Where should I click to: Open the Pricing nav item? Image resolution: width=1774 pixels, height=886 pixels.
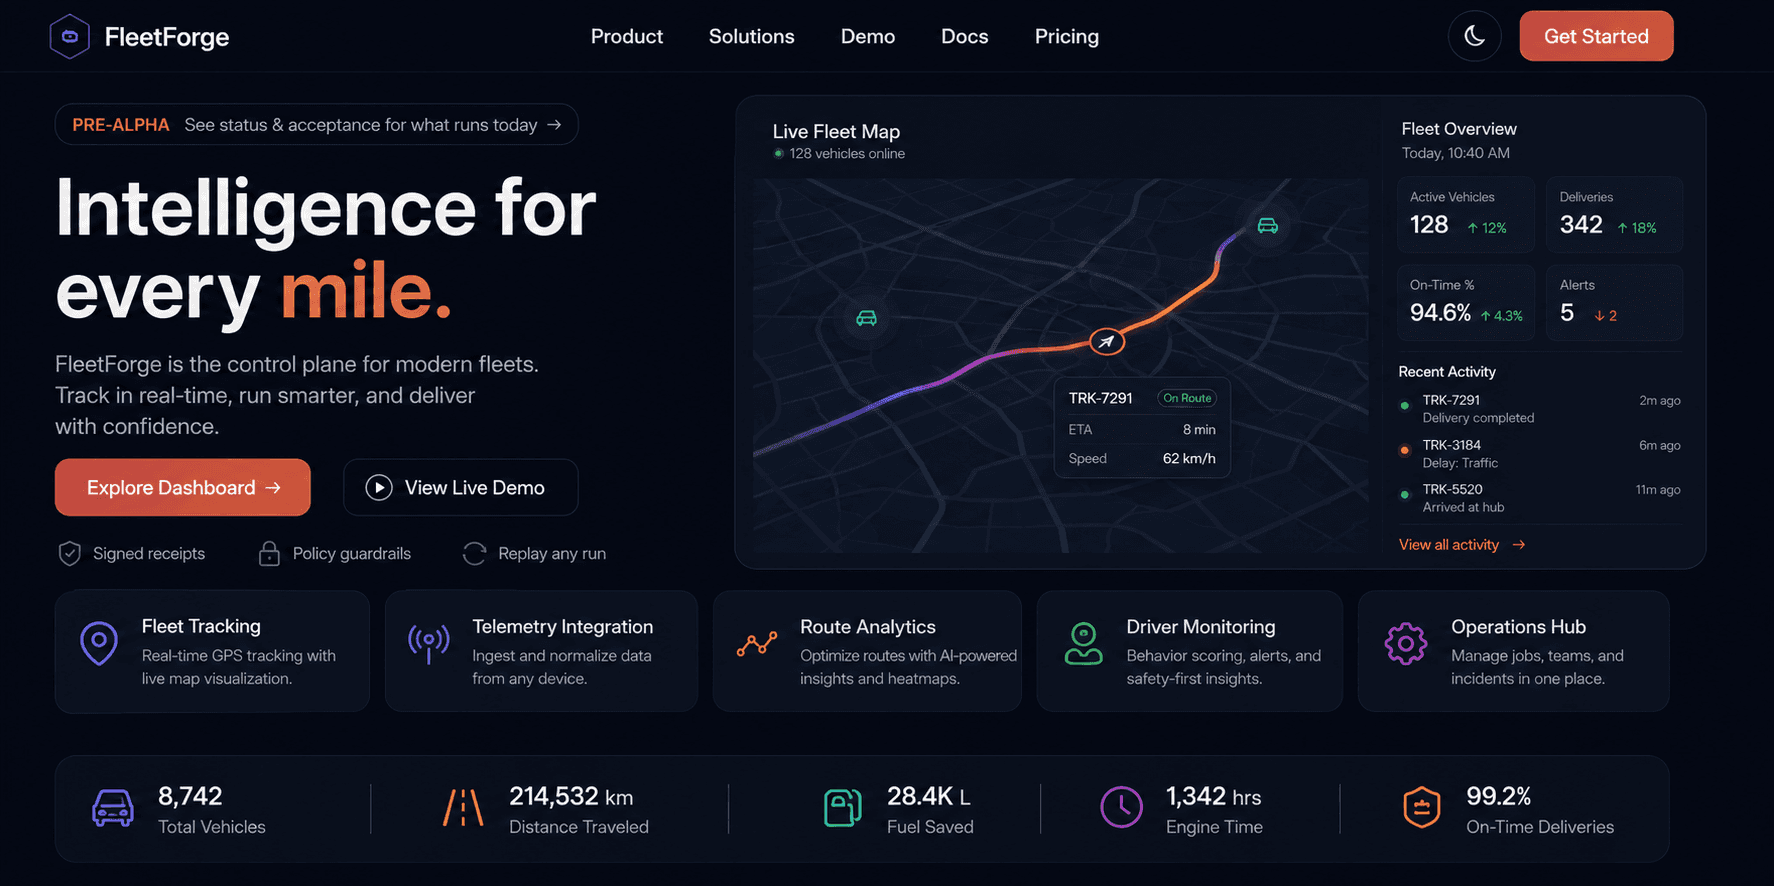coord(1066,37)
